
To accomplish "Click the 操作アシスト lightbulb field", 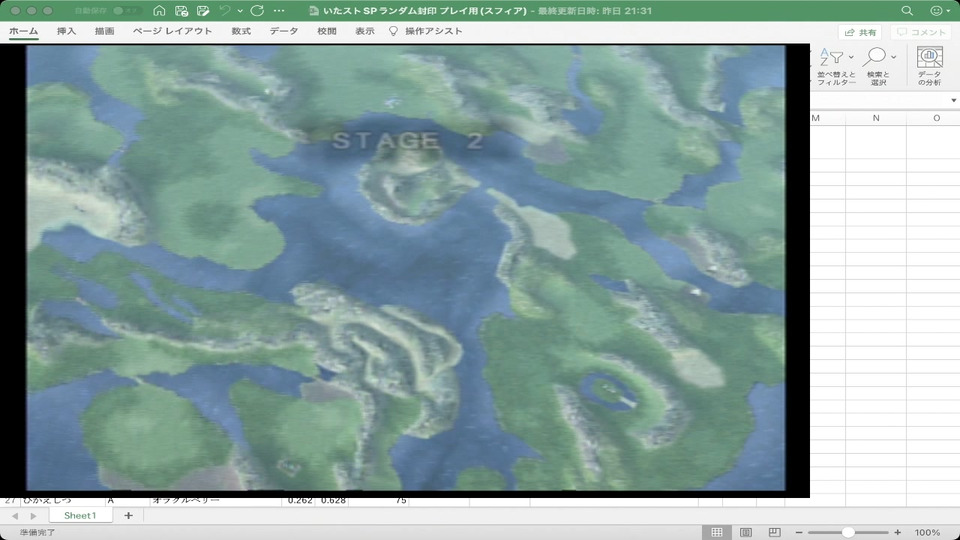I will coord(426,31).
